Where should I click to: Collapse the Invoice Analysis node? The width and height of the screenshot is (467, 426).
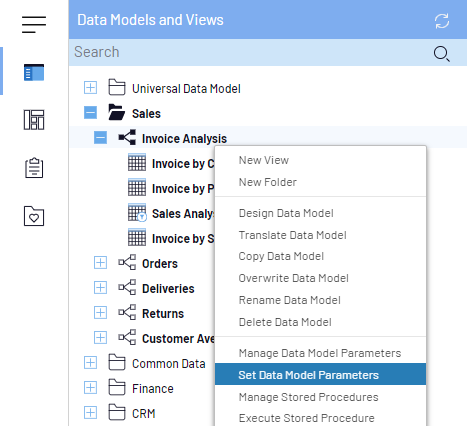click(100, 138)
